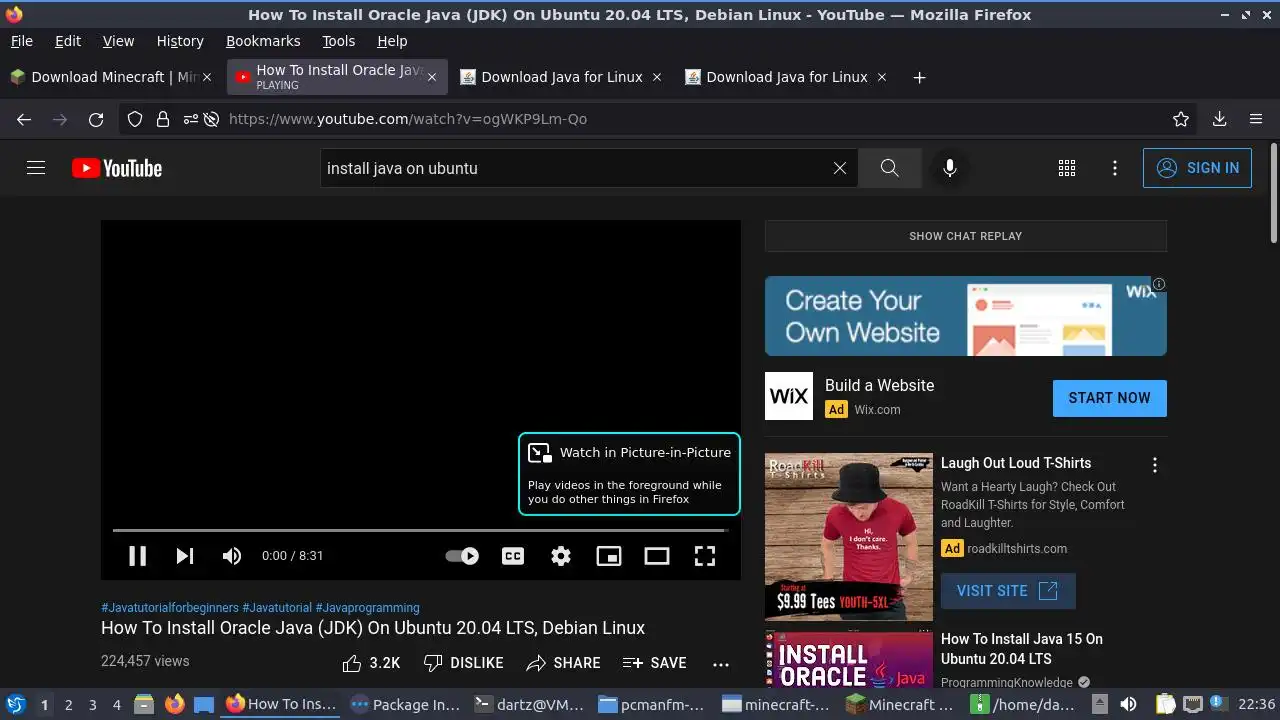1280x720 pixels.
Task: Open How To Install Java 15 video title
Action: coord(1022,649)
